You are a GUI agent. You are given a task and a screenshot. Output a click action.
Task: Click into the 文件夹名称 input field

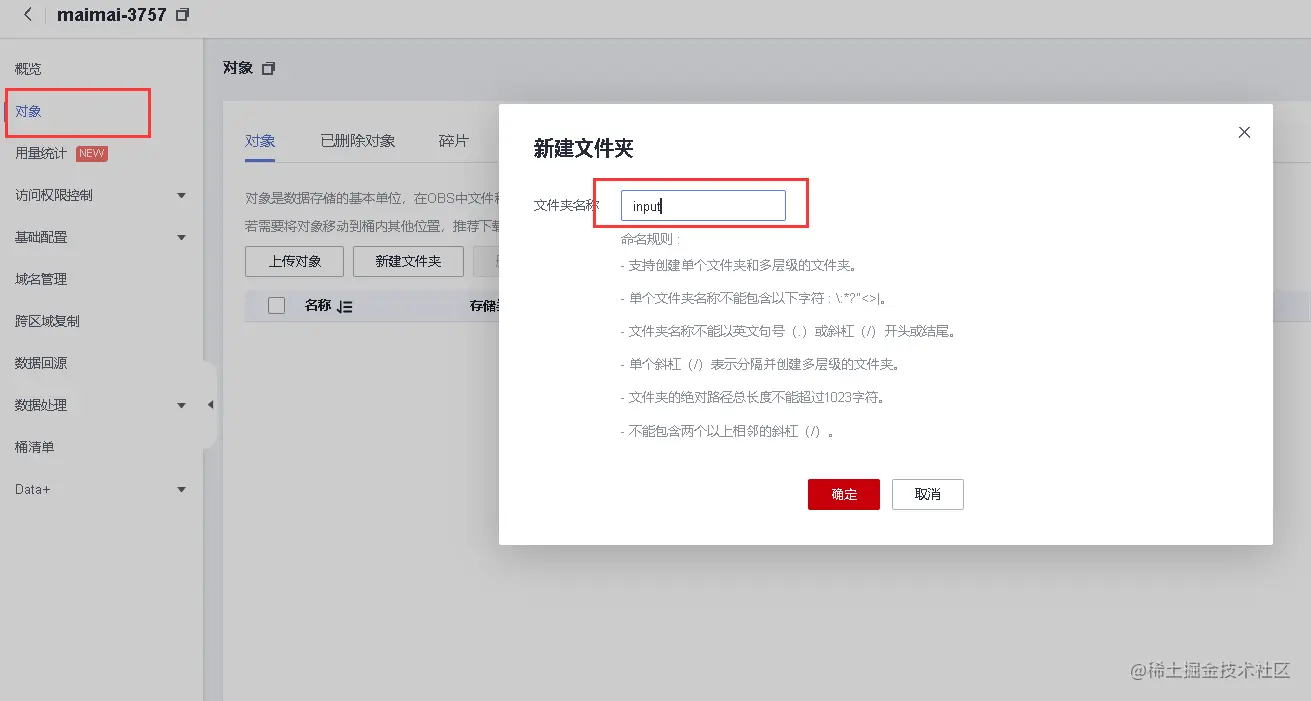[703, 205]
